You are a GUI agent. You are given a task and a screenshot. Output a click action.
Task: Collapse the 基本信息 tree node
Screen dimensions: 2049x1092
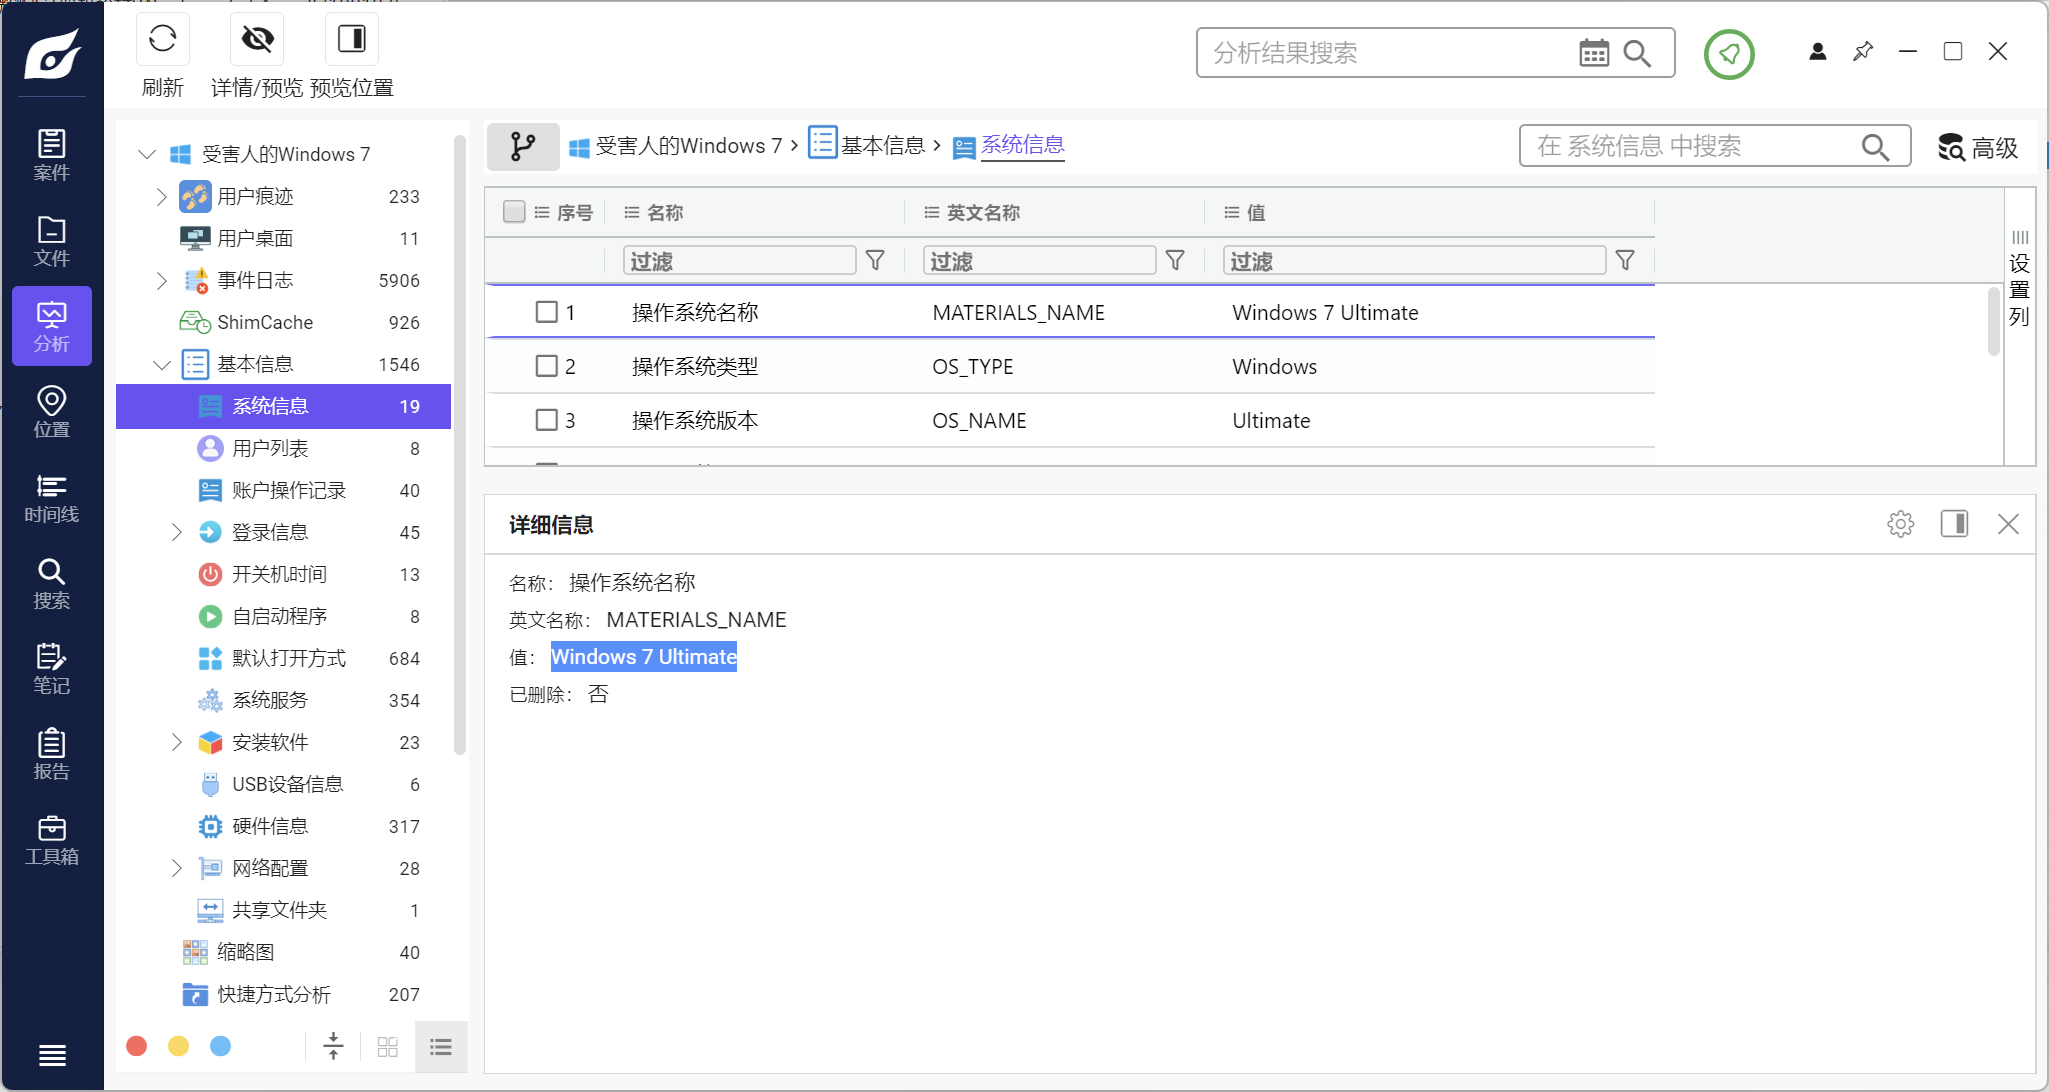coord(162,365)
